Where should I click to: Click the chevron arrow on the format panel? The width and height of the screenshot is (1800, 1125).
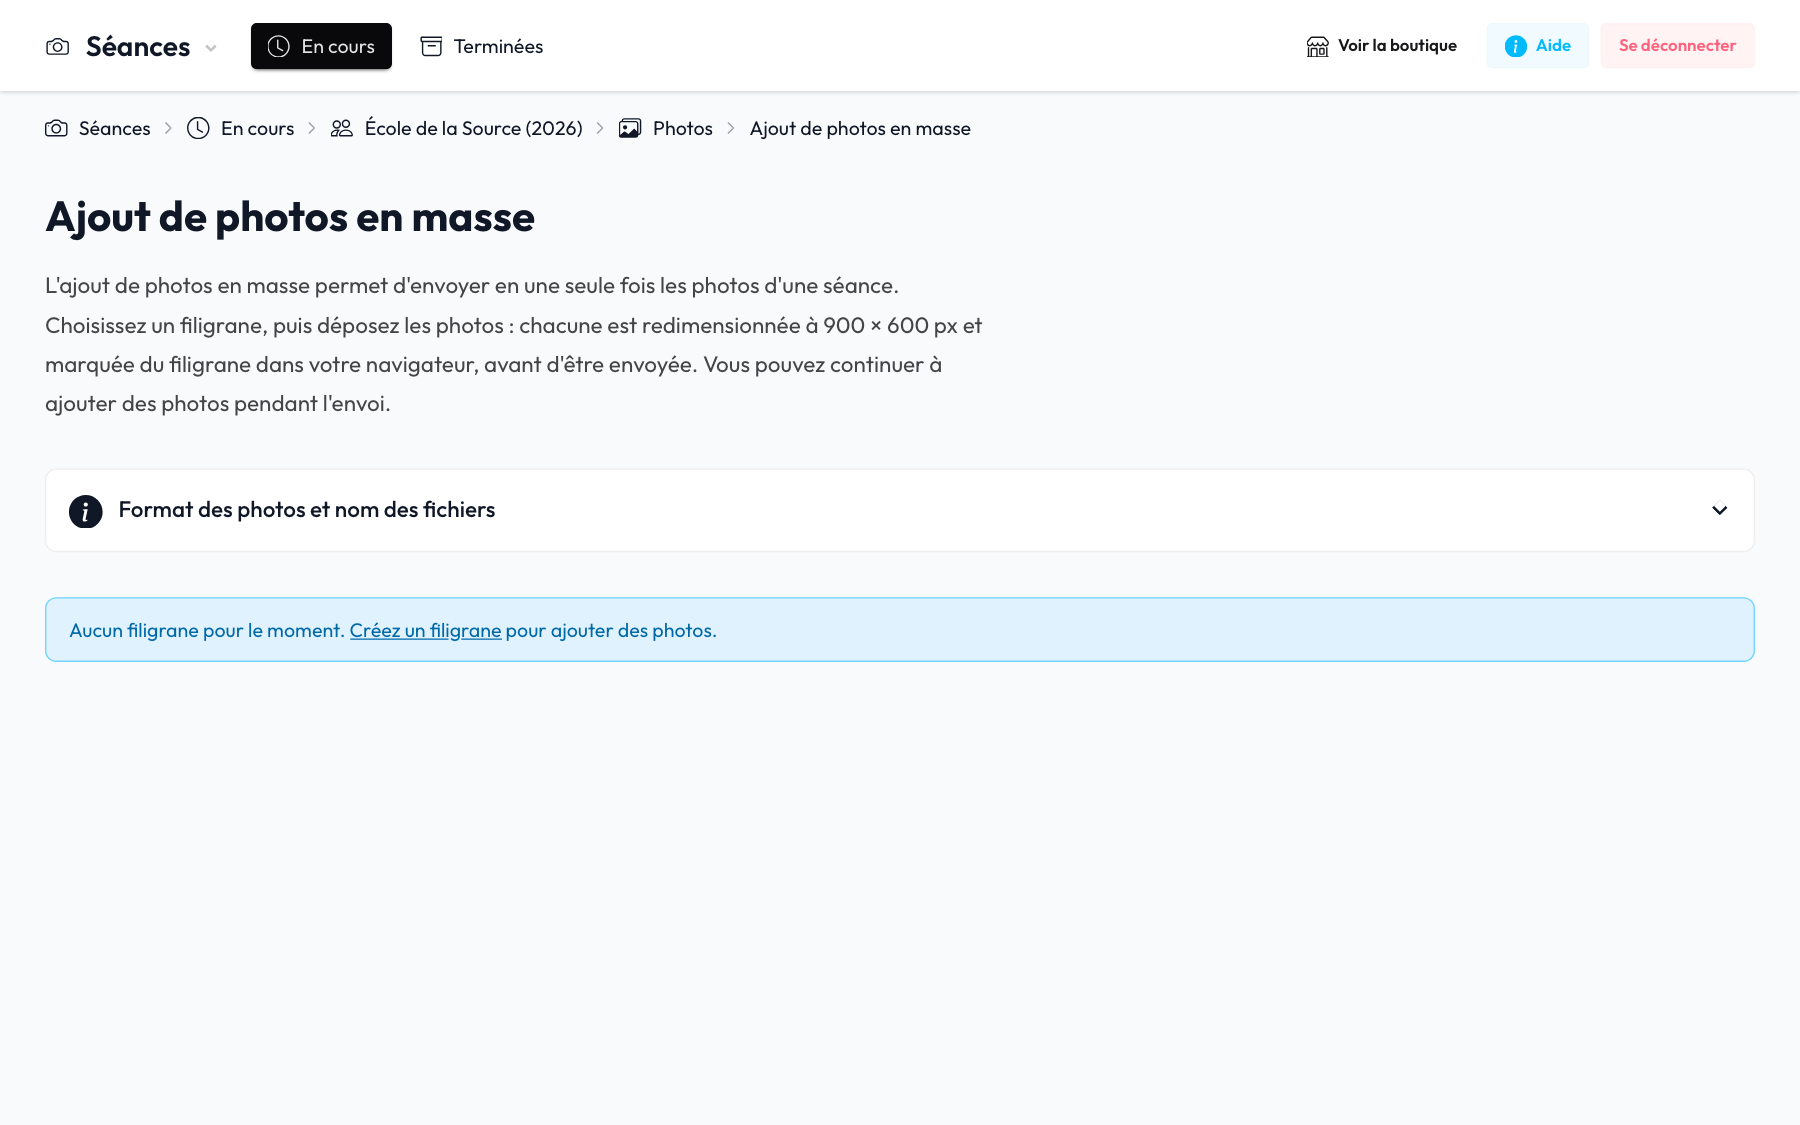[1720, 510]
